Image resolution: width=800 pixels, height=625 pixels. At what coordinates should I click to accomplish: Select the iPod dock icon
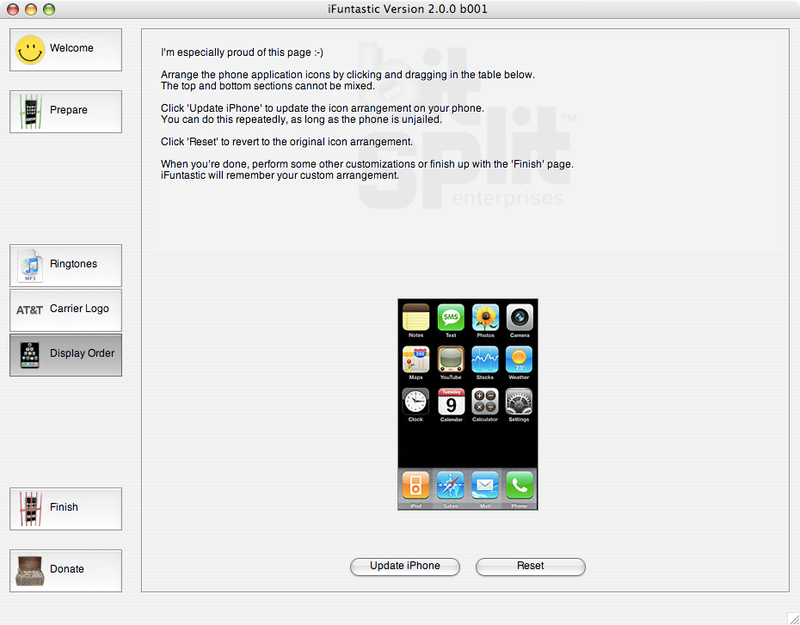click(x=416, y=485)
